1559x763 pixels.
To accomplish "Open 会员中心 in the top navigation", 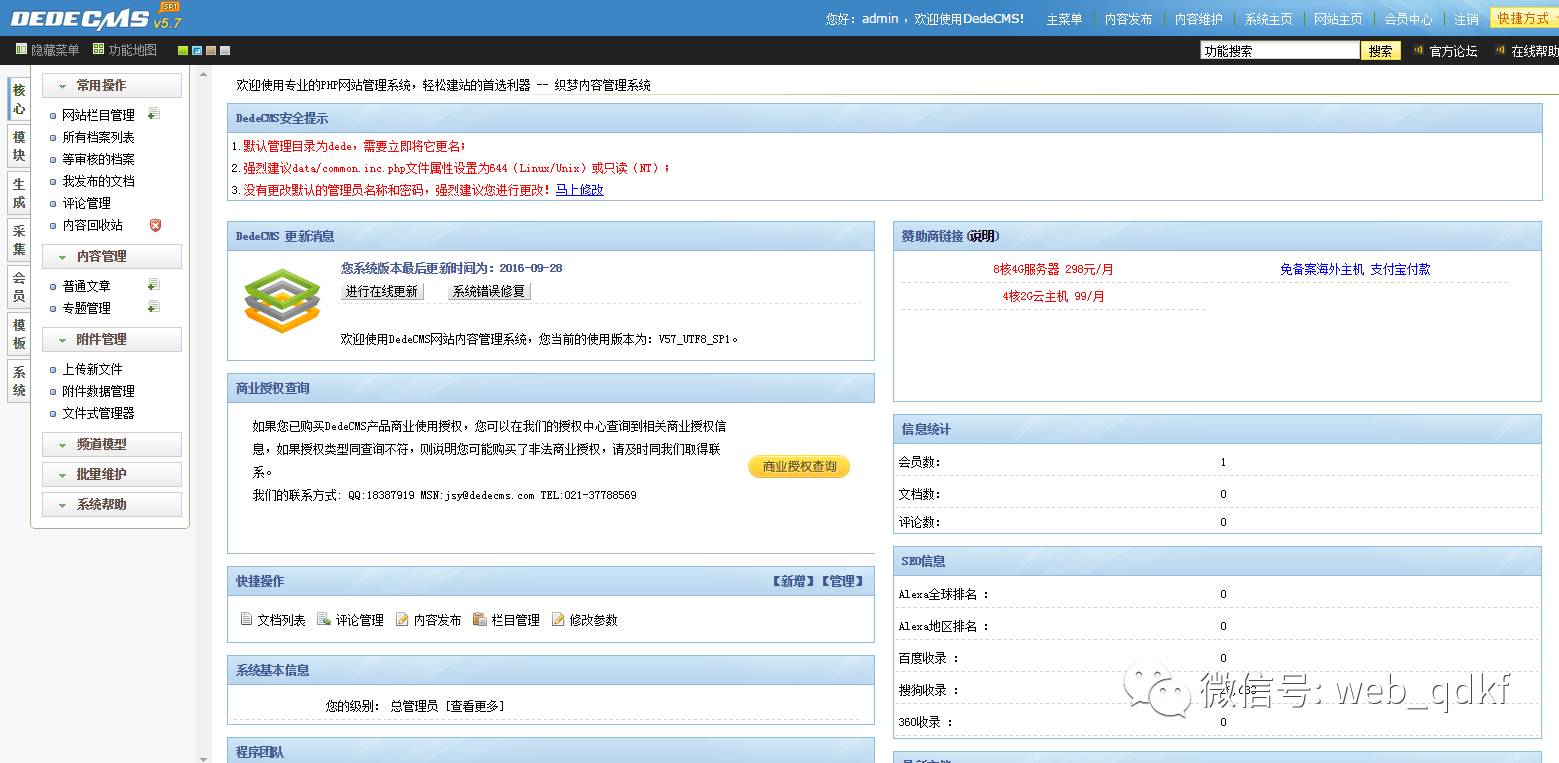I will tap(1408, 19).
